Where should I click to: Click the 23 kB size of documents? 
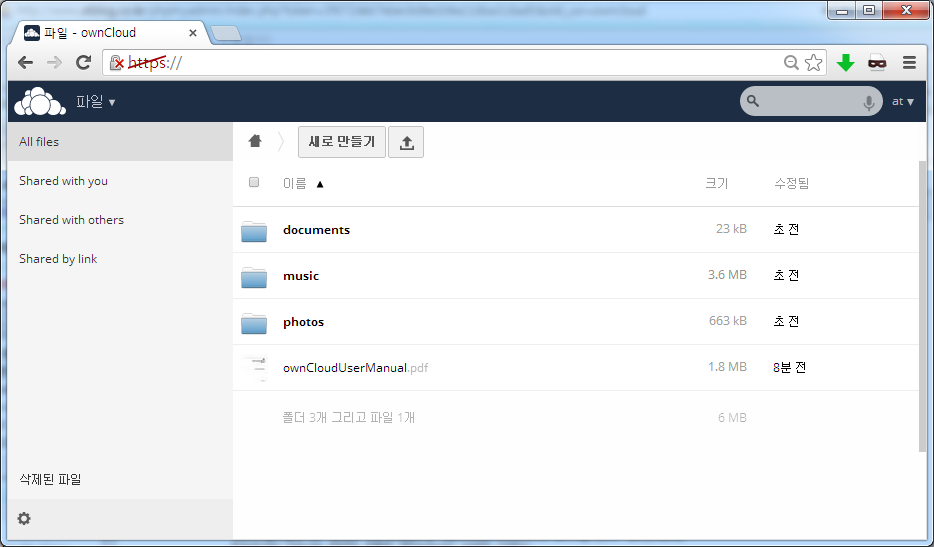(731, 229)
